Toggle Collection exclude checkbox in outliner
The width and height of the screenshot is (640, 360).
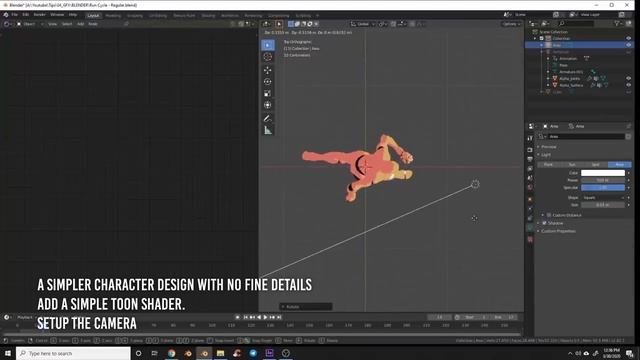pyautogui.click(x=542, y=38)
